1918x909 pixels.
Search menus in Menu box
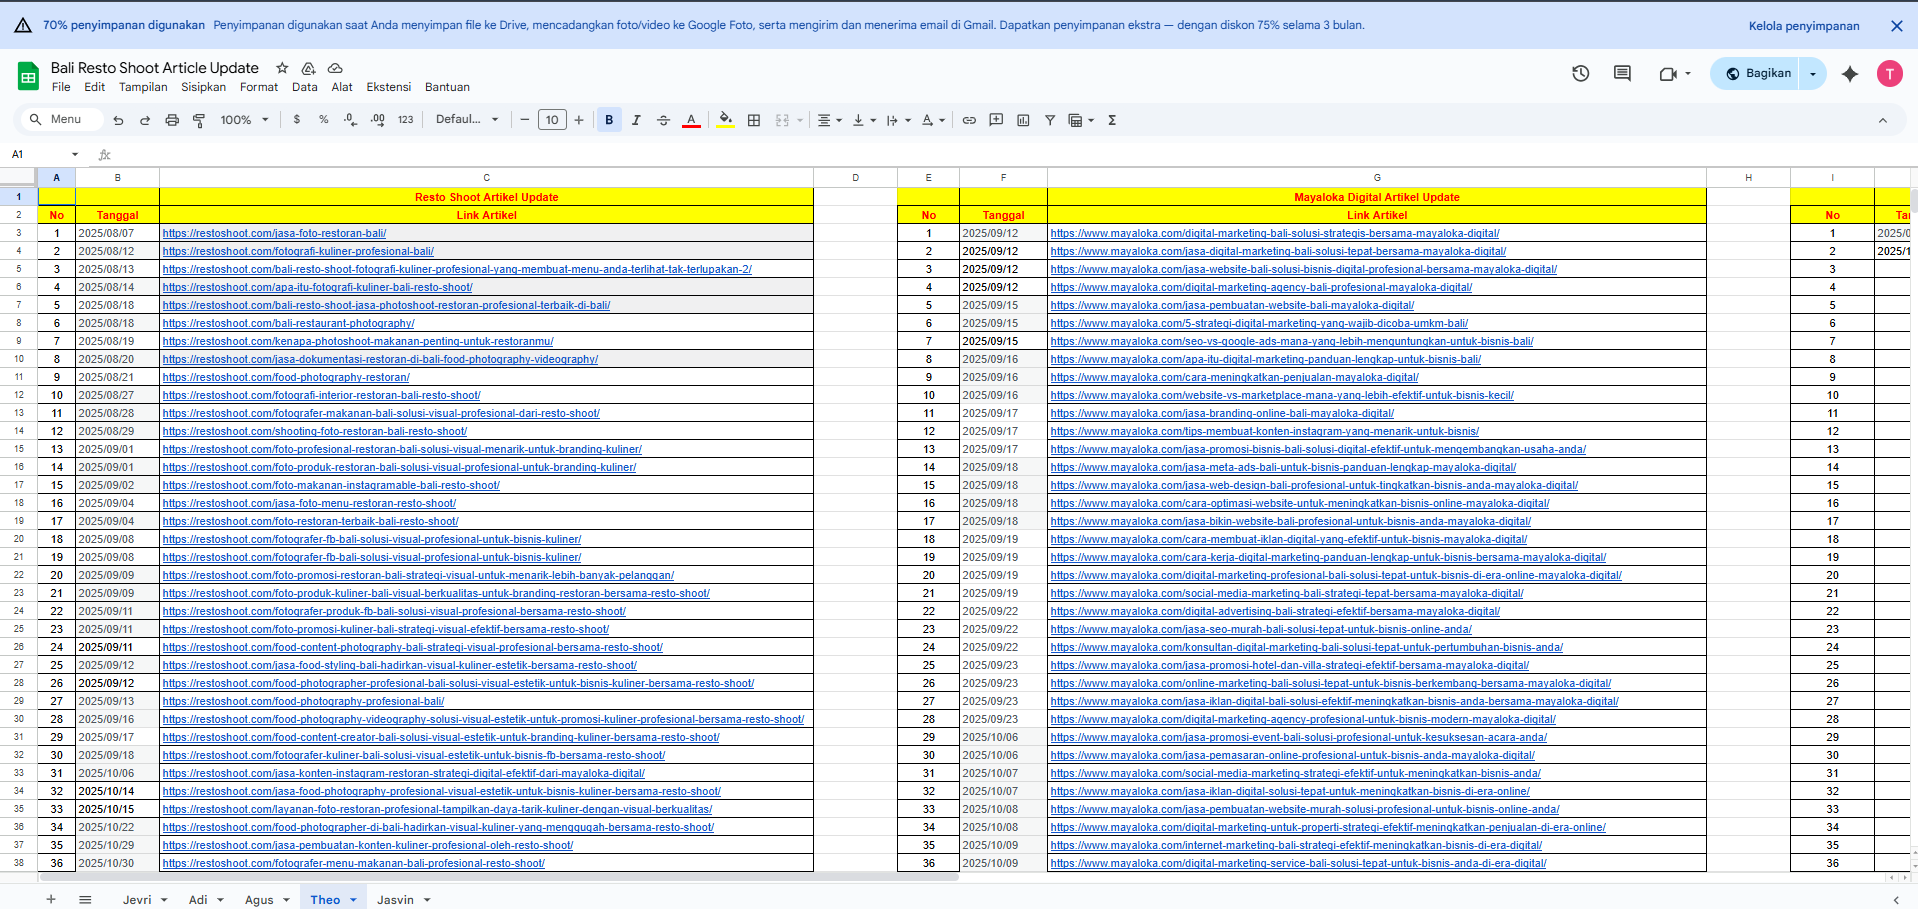62,120
